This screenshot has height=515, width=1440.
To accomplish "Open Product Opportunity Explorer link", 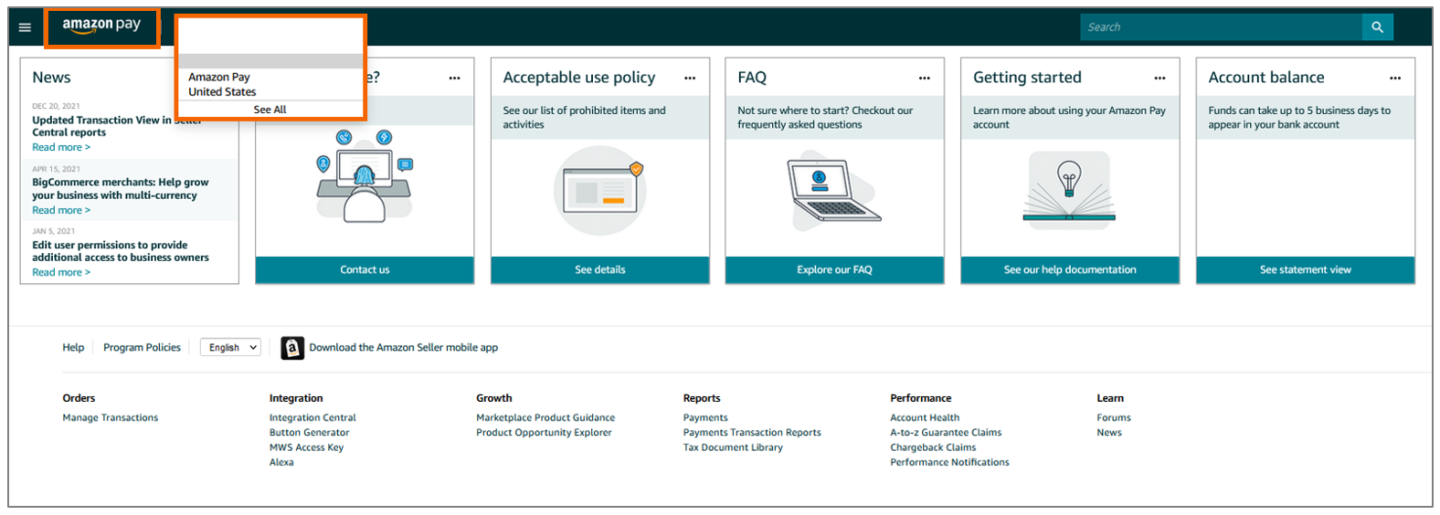I will [x=544, y=433].
